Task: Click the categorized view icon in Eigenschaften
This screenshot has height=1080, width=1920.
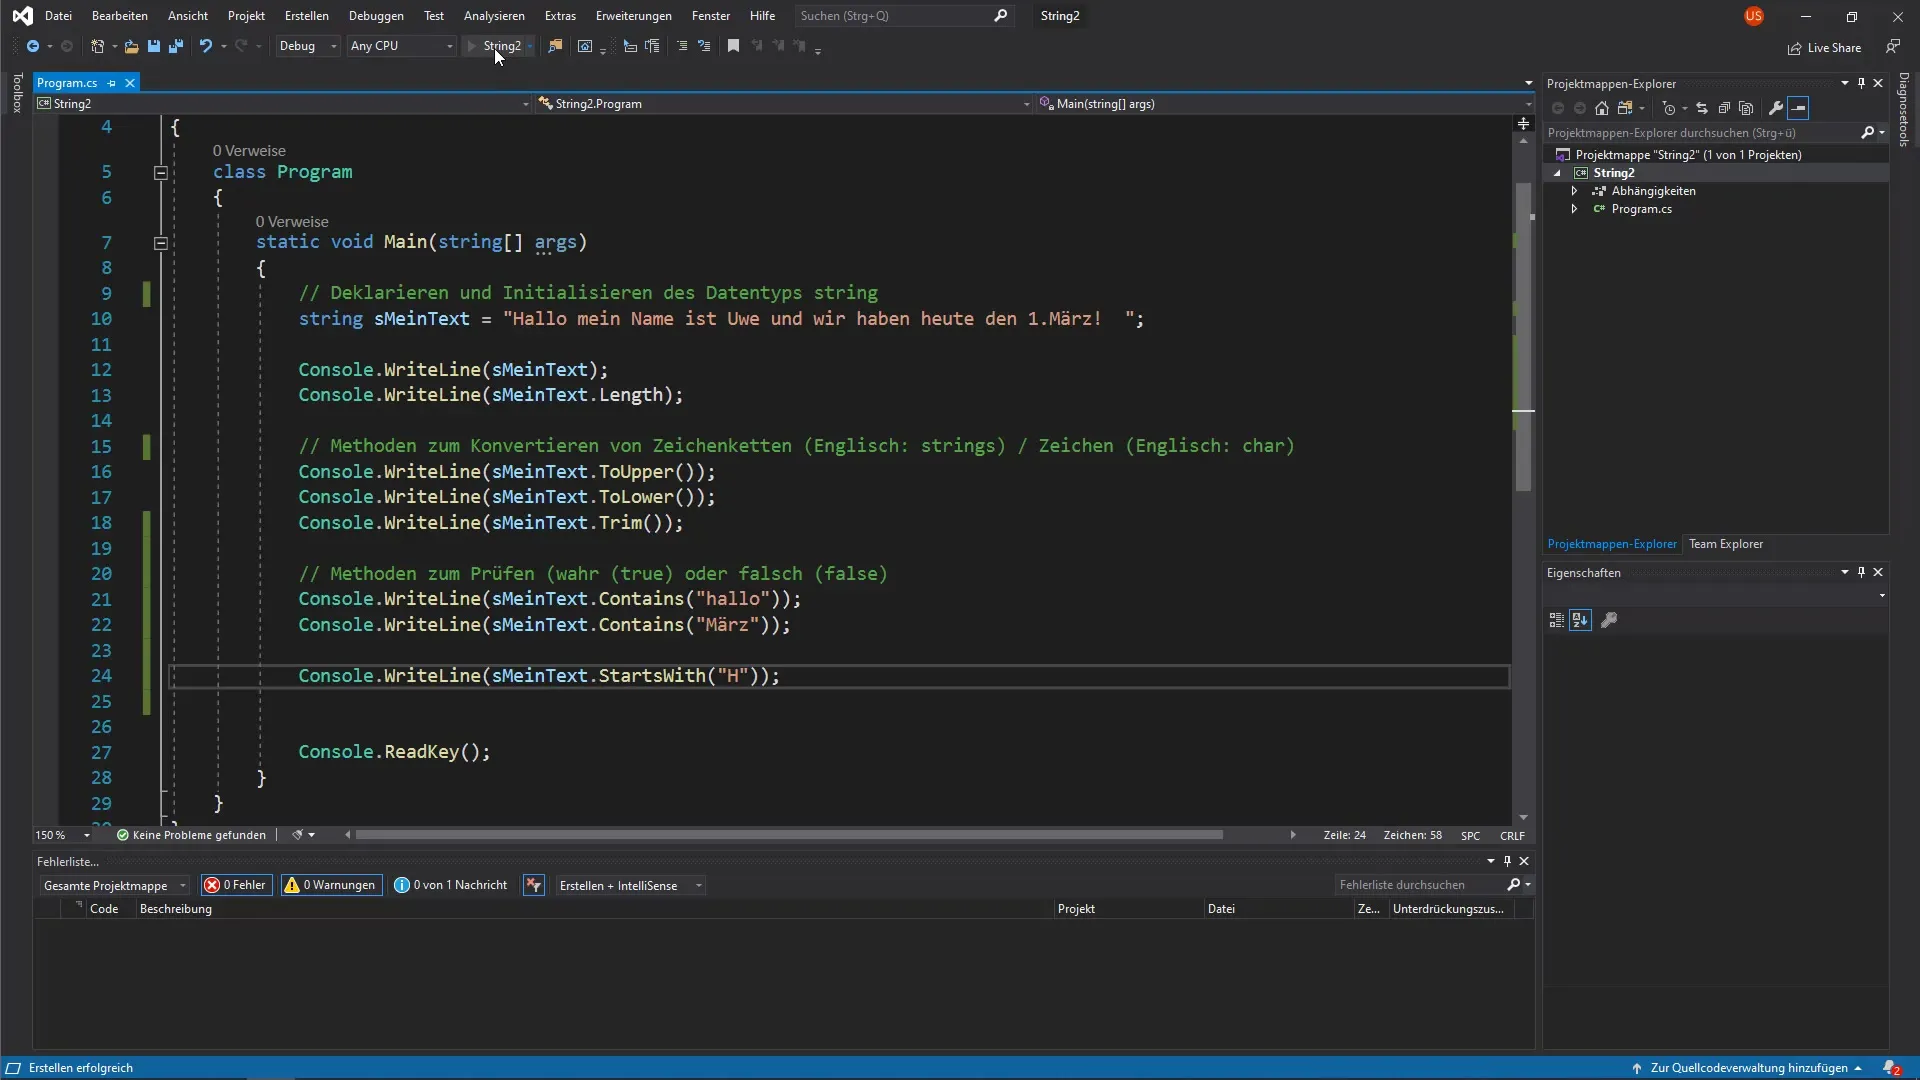Action: pyautogui.click(x=1556, y=620)
